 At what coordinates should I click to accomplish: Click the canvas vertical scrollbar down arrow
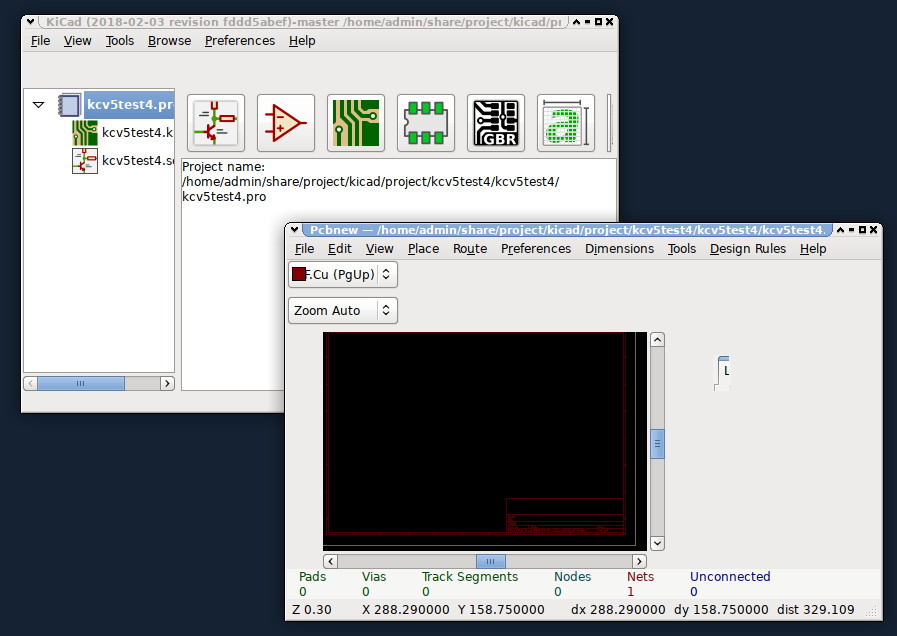(657, 543)
